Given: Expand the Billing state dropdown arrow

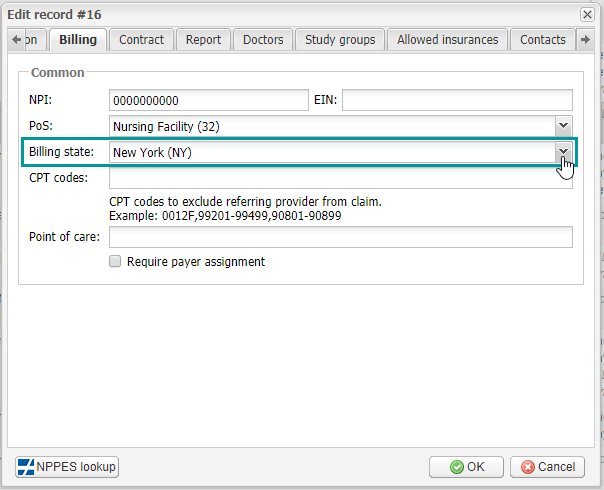Looking at the screenshot, I should [564, 152].
